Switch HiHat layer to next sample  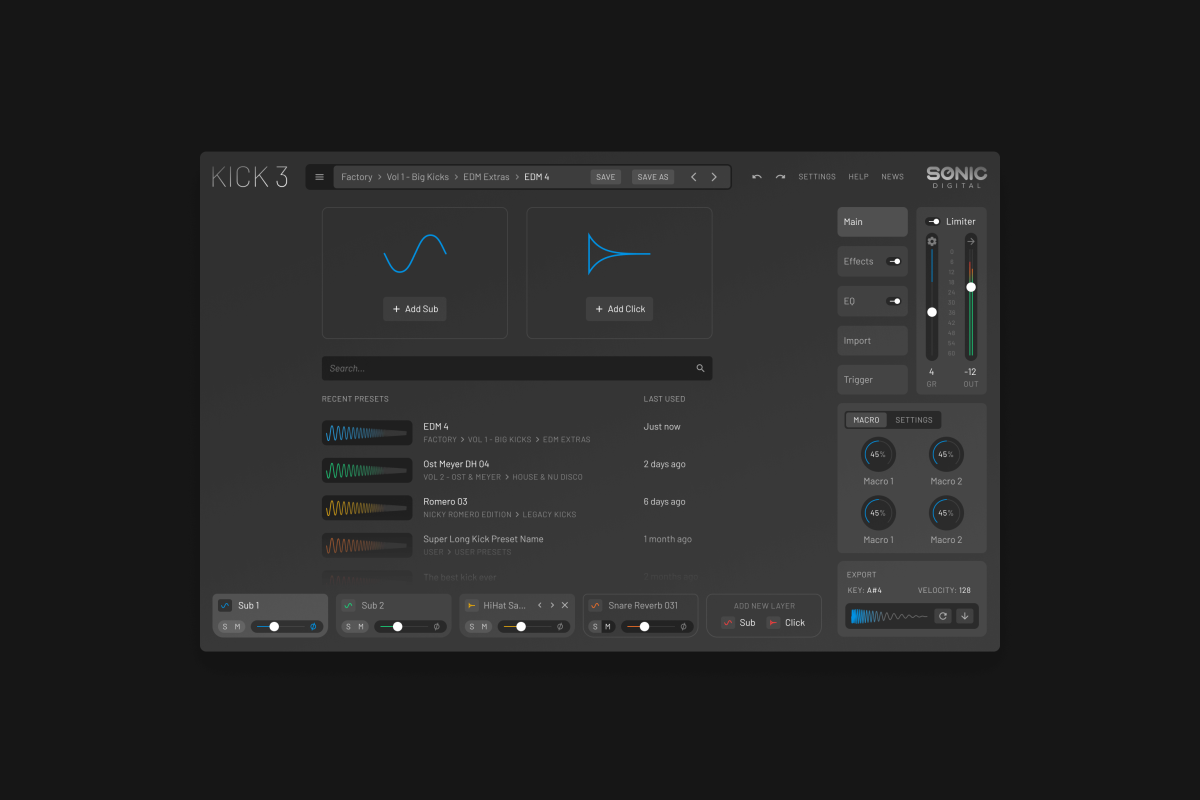(552, 605)
